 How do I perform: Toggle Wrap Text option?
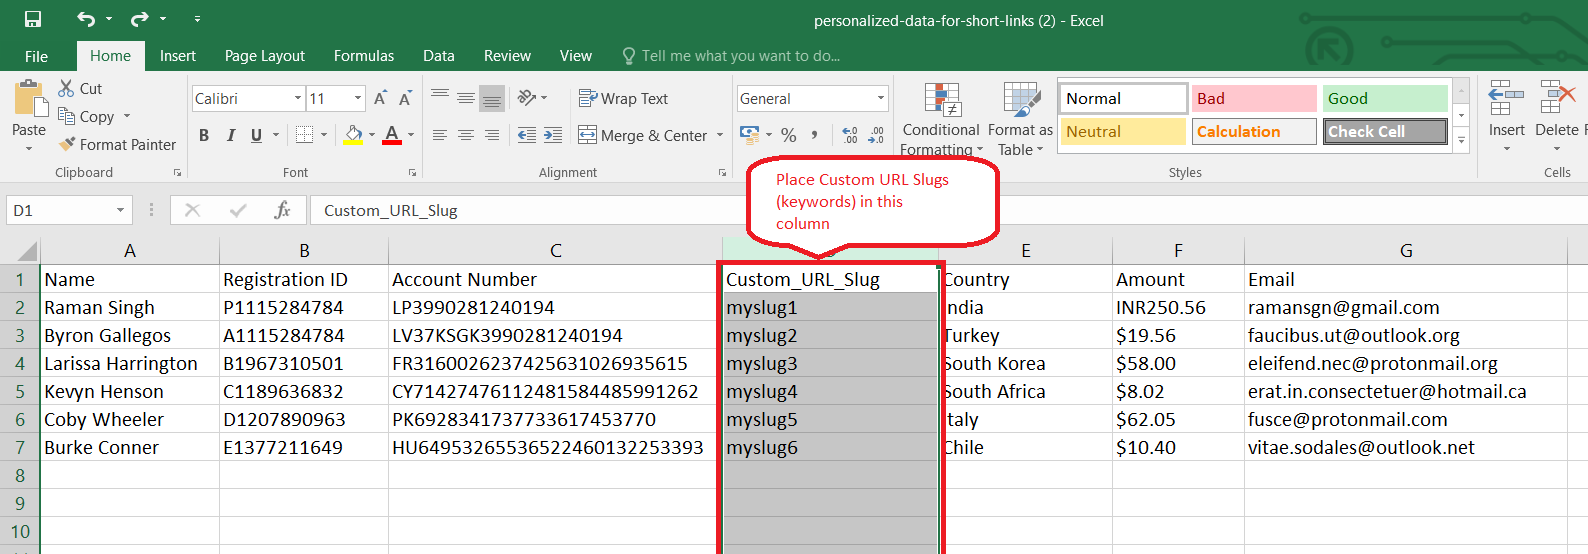tap(623, 98)
